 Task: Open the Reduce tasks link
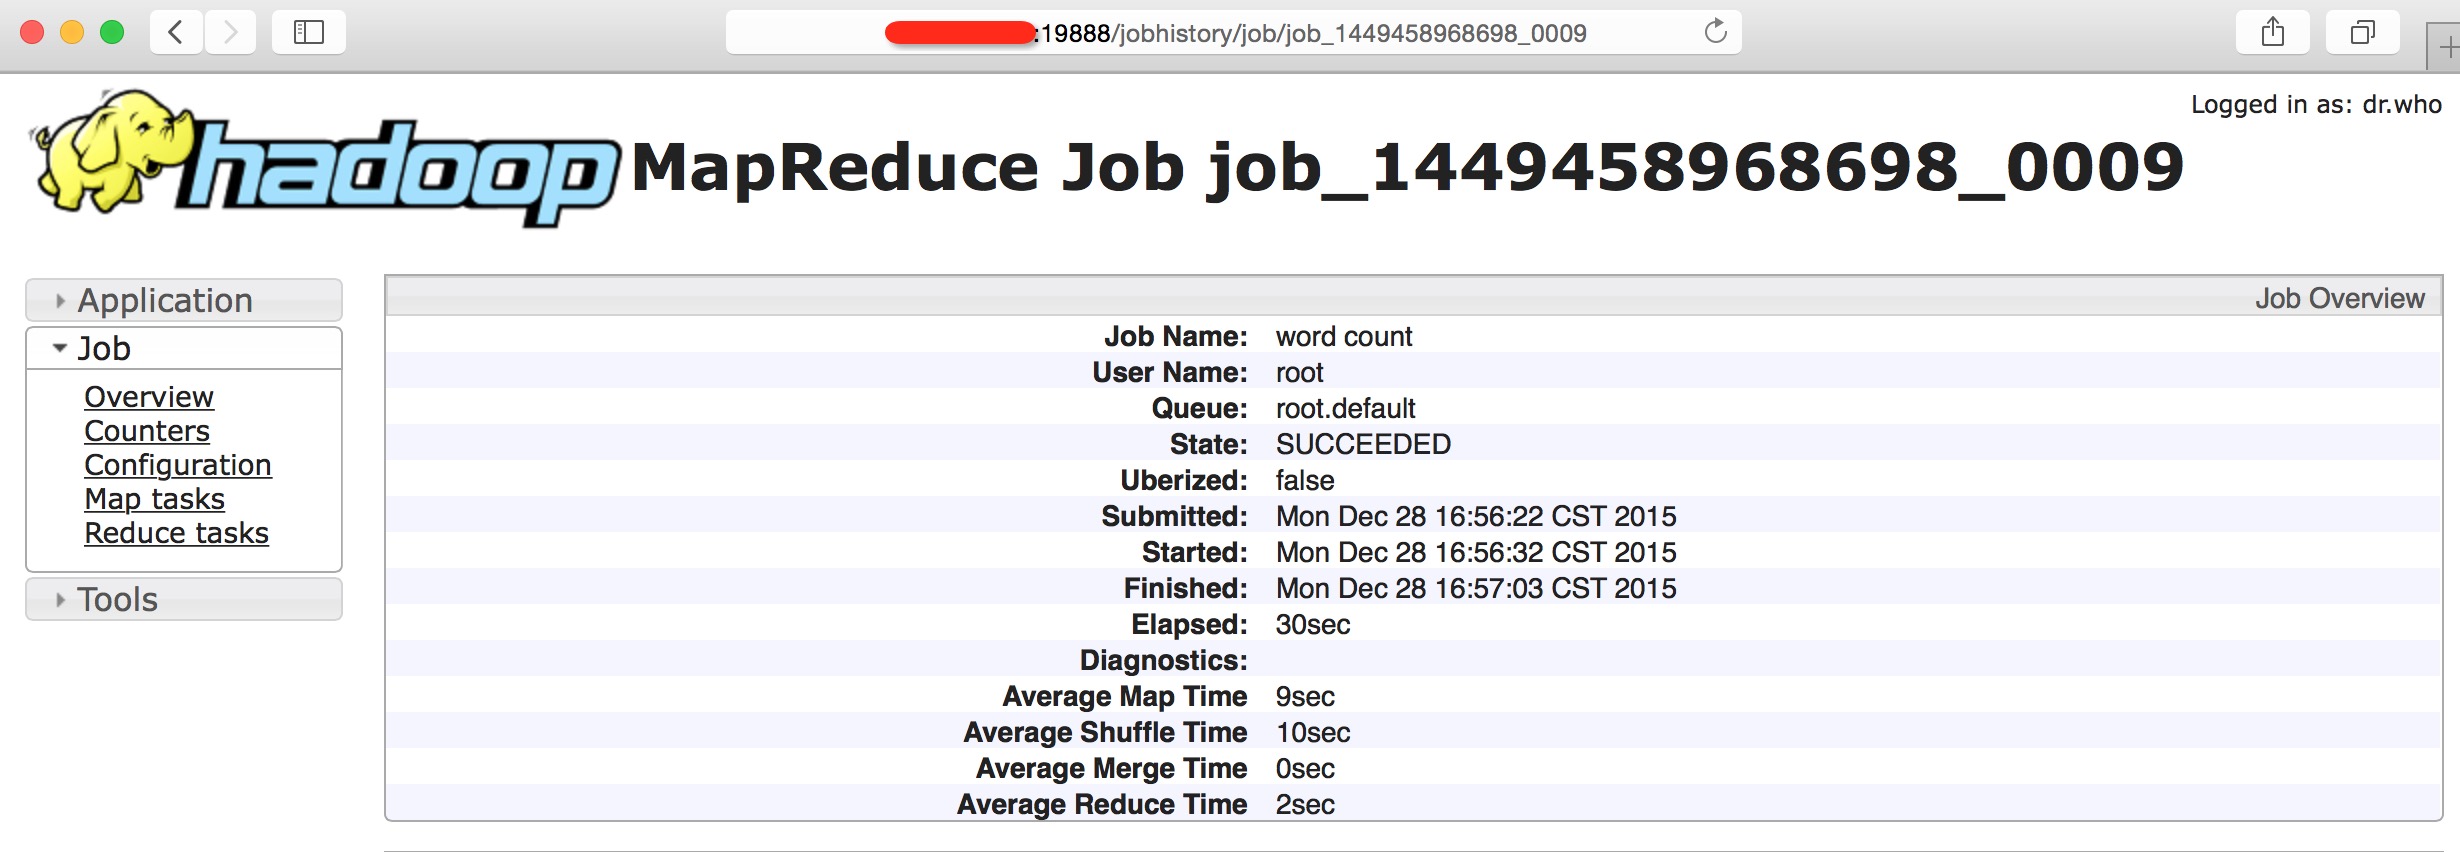click(x=177, y=533)
